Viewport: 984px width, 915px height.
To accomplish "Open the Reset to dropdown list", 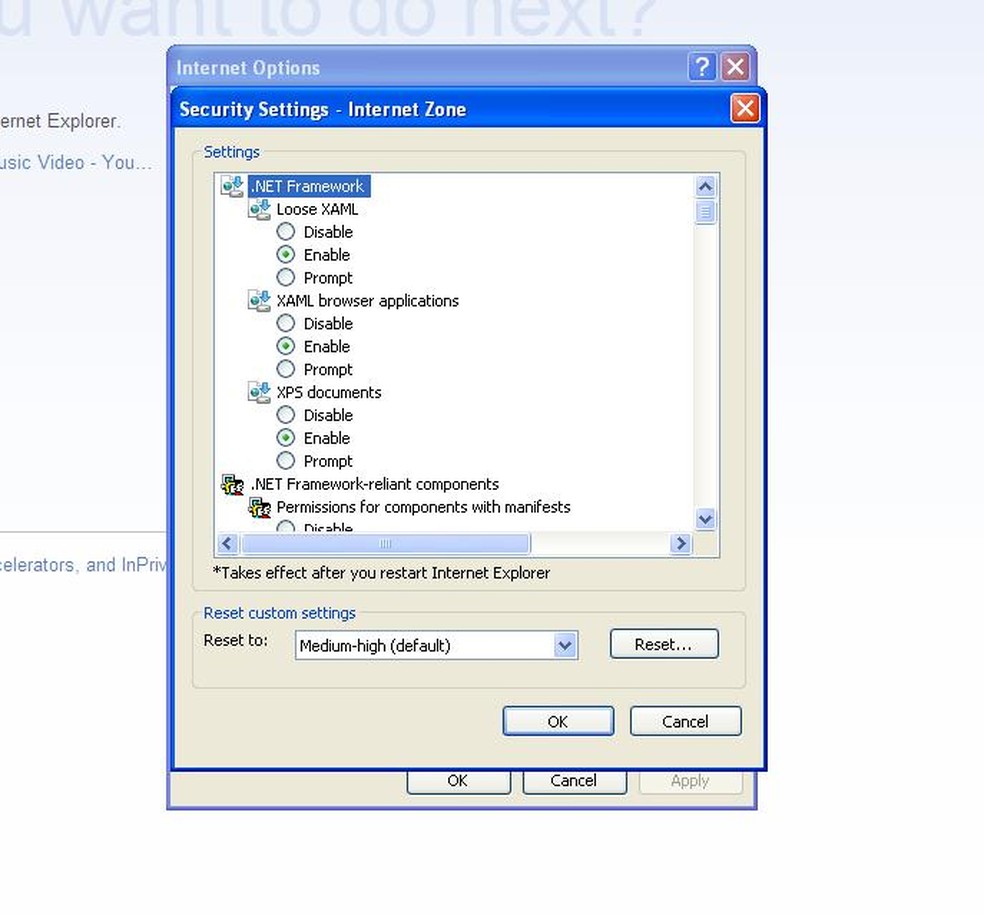I will pos(565,645).
